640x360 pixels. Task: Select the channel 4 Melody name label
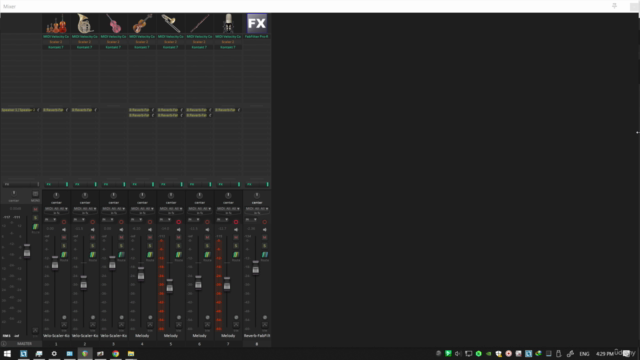[142, 336]
